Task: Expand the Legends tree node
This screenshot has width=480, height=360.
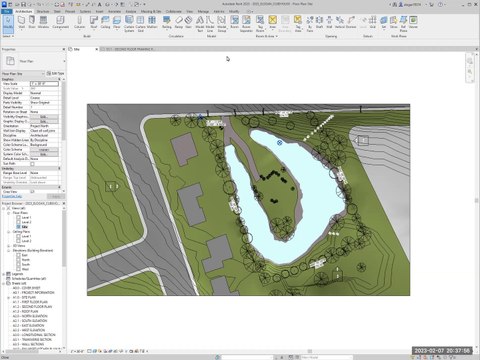Action: click(4, 274)
